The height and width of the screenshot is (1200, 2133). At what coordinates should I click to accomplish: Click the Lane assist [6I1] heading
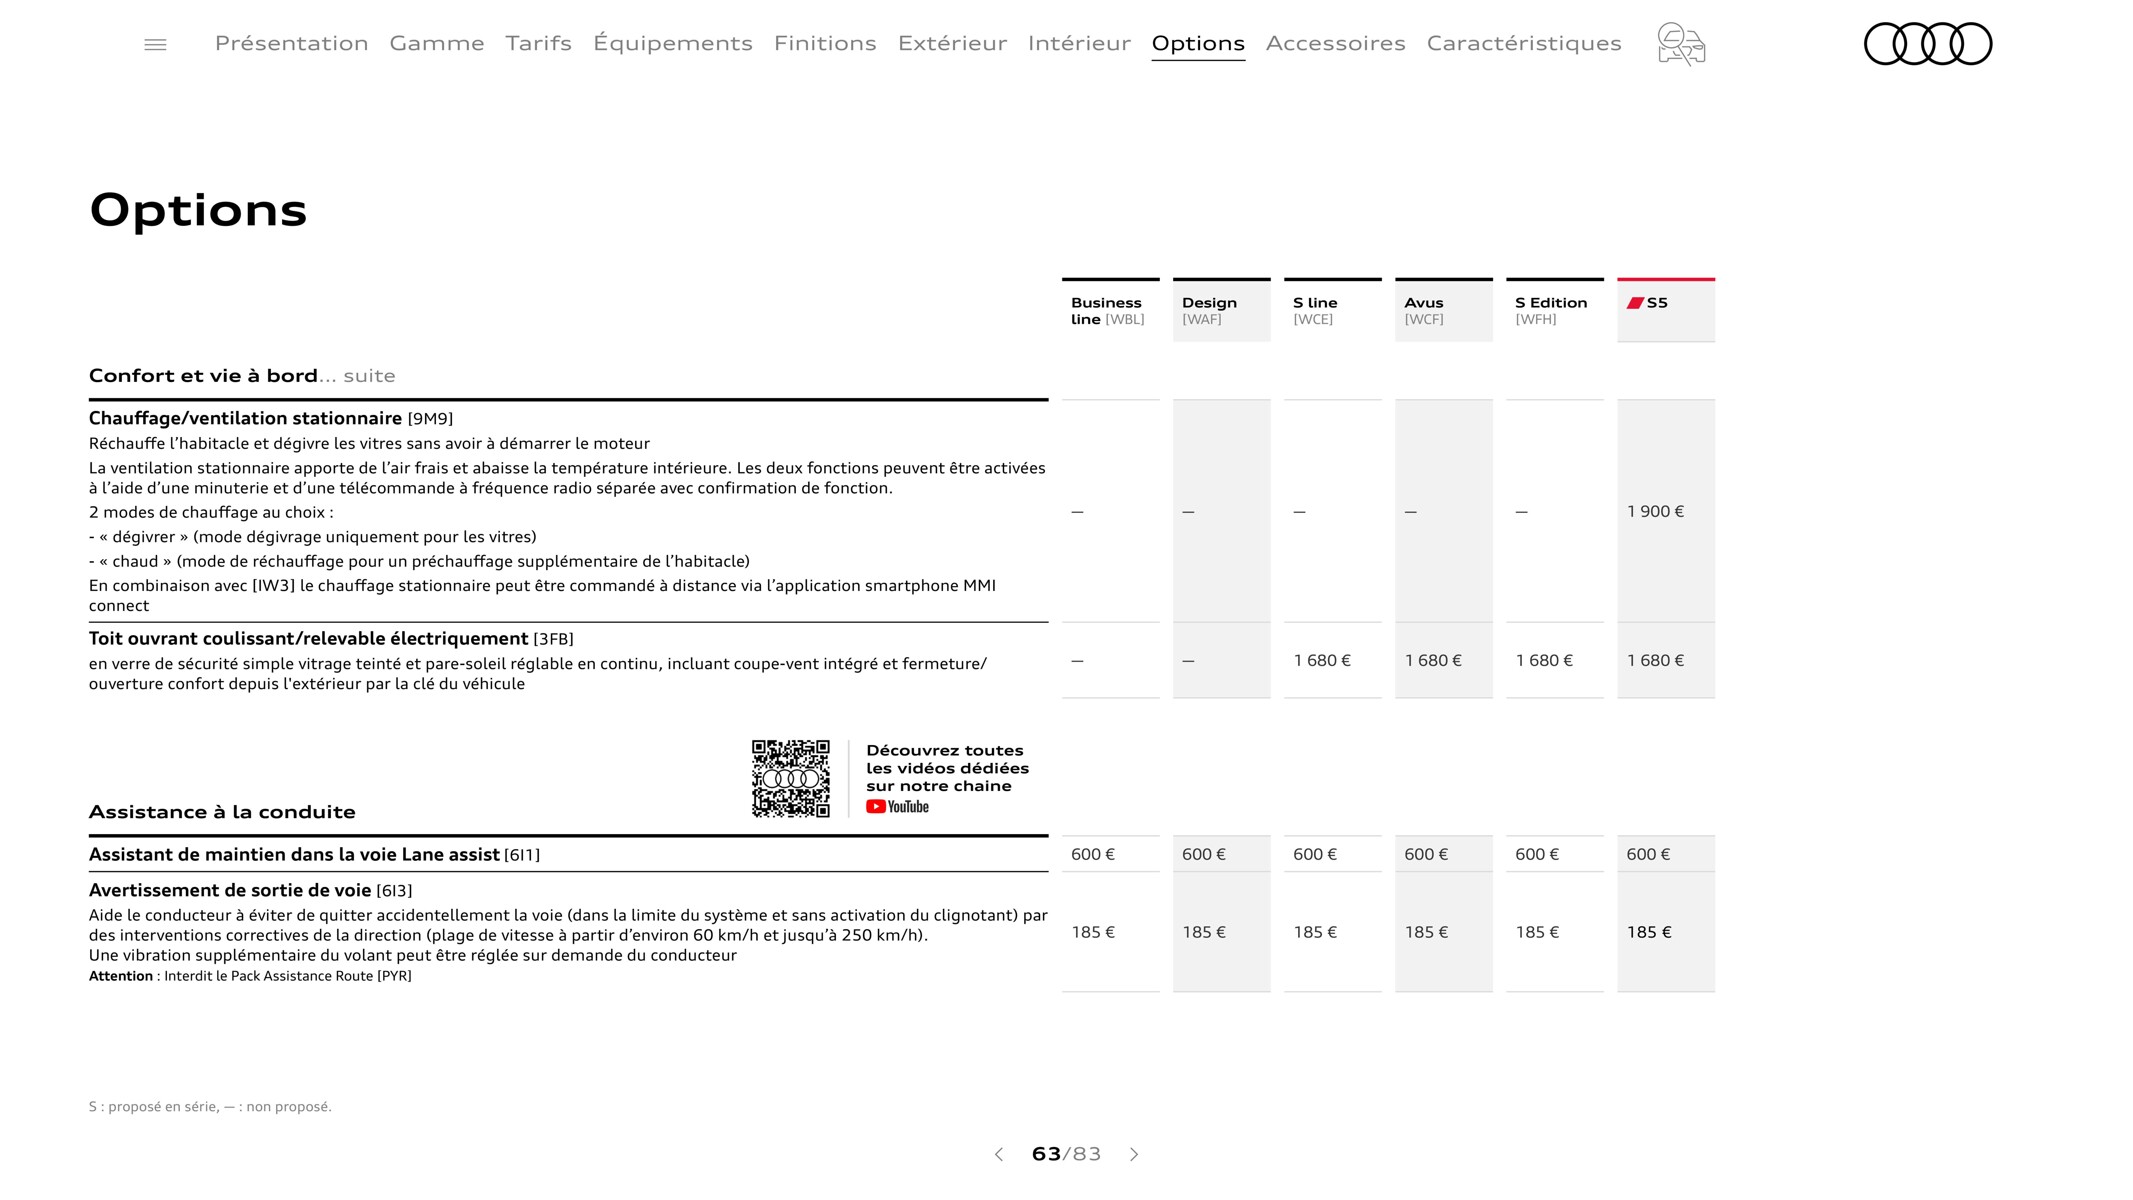[314, 854]
